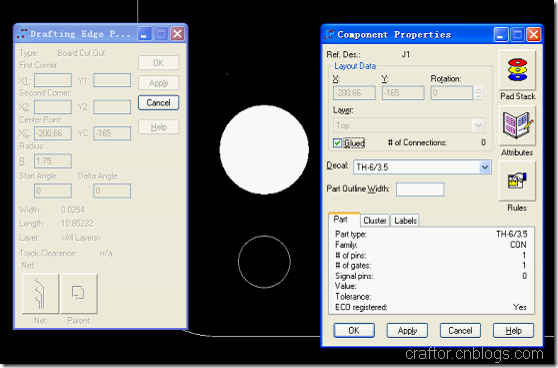Click the Radius R field
Image resolution: width=558 pixels, height=368 pixels.
[53, 161]
